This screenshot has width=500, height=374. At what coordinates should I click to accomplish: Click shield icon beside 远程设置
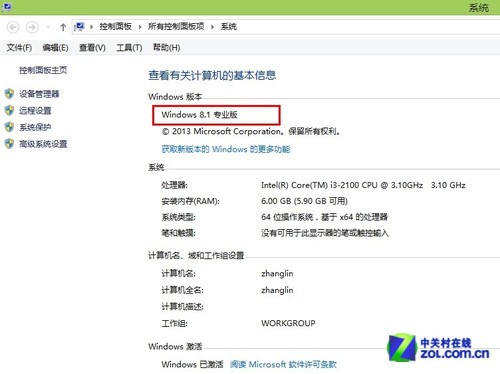(x=9, y=110)
